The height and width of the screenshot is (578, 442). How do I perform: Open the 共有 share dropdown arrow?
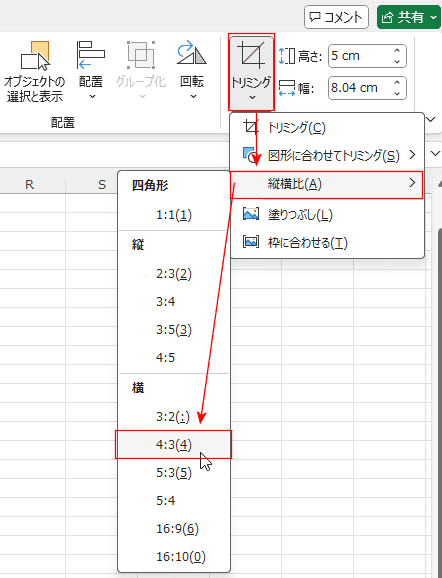click(433, 17)
